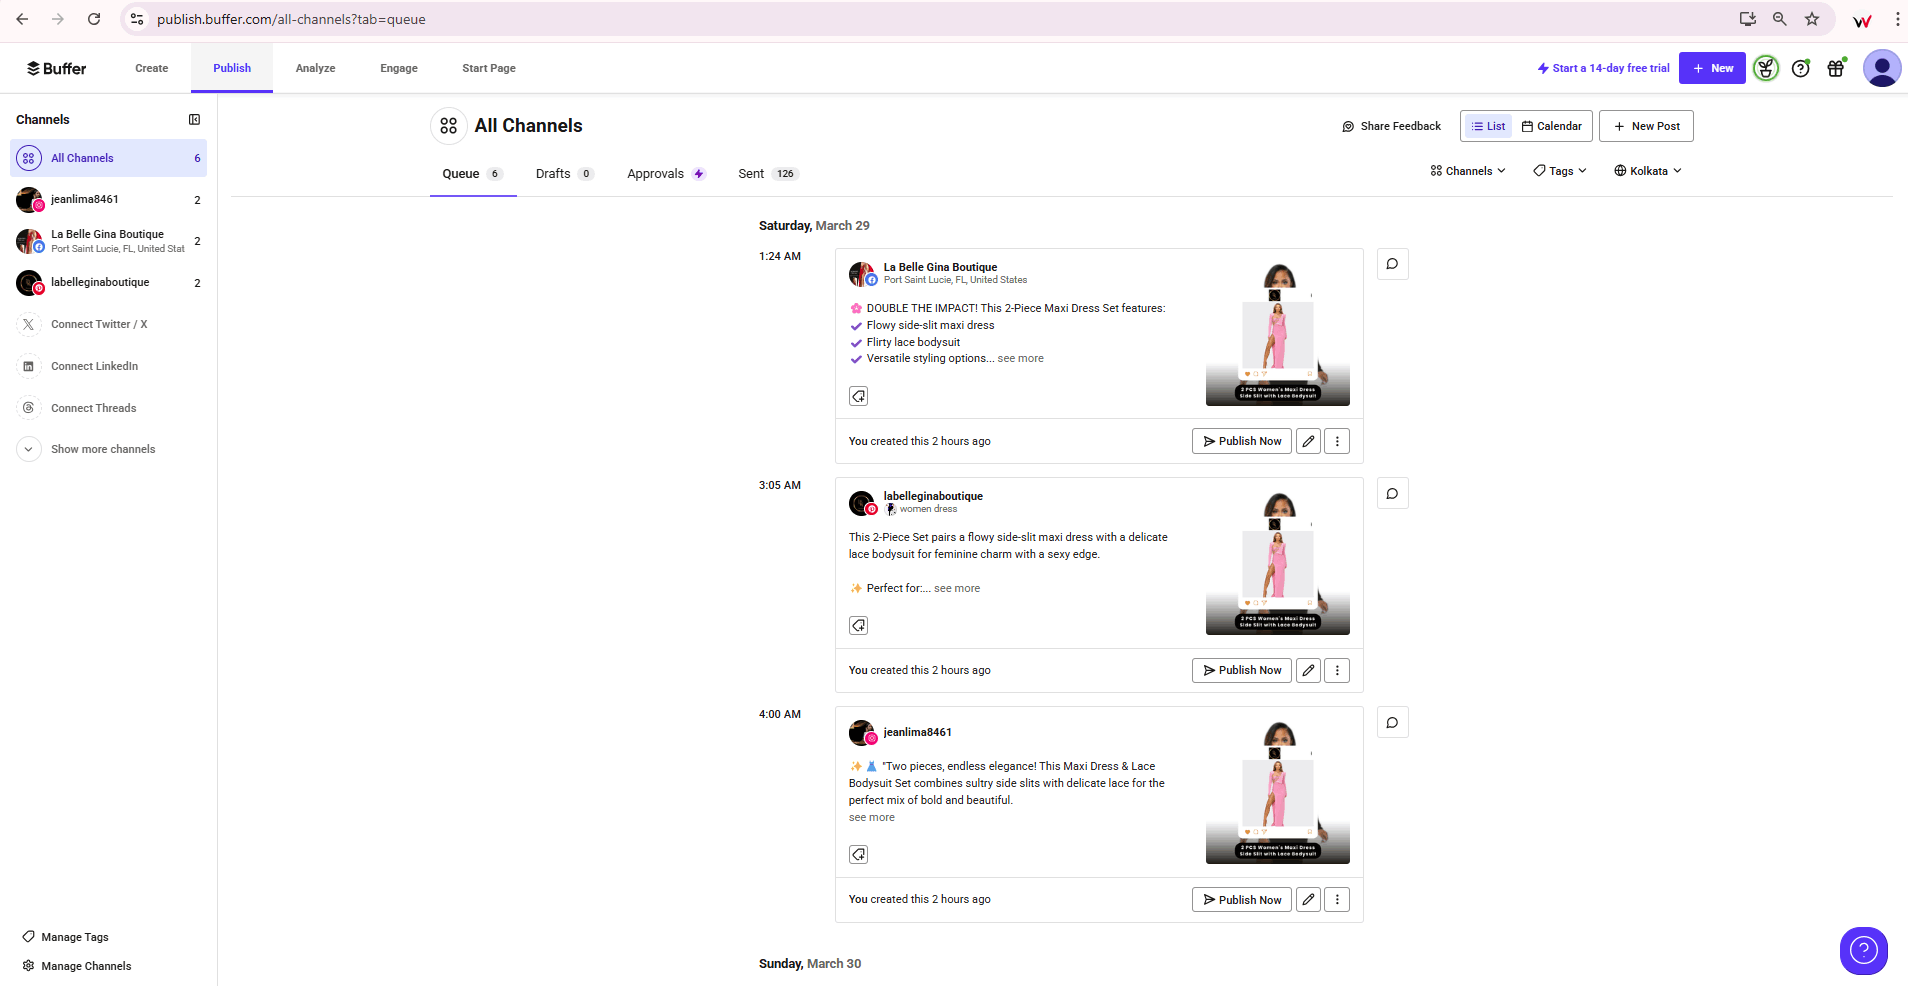Open Manage Tags
This screenshot has height=986, width=1908.
coord(65,937)
